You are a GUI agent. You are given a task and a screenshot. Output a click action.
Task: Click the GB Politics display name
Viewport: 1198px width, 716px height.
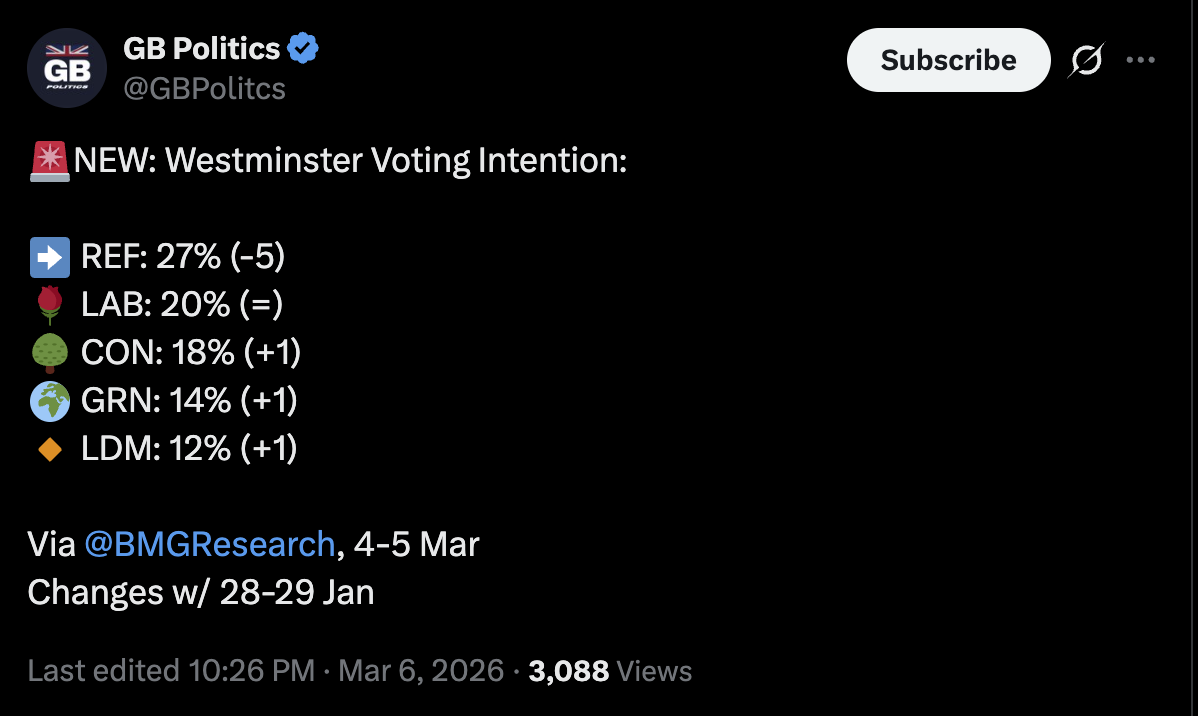201,47
